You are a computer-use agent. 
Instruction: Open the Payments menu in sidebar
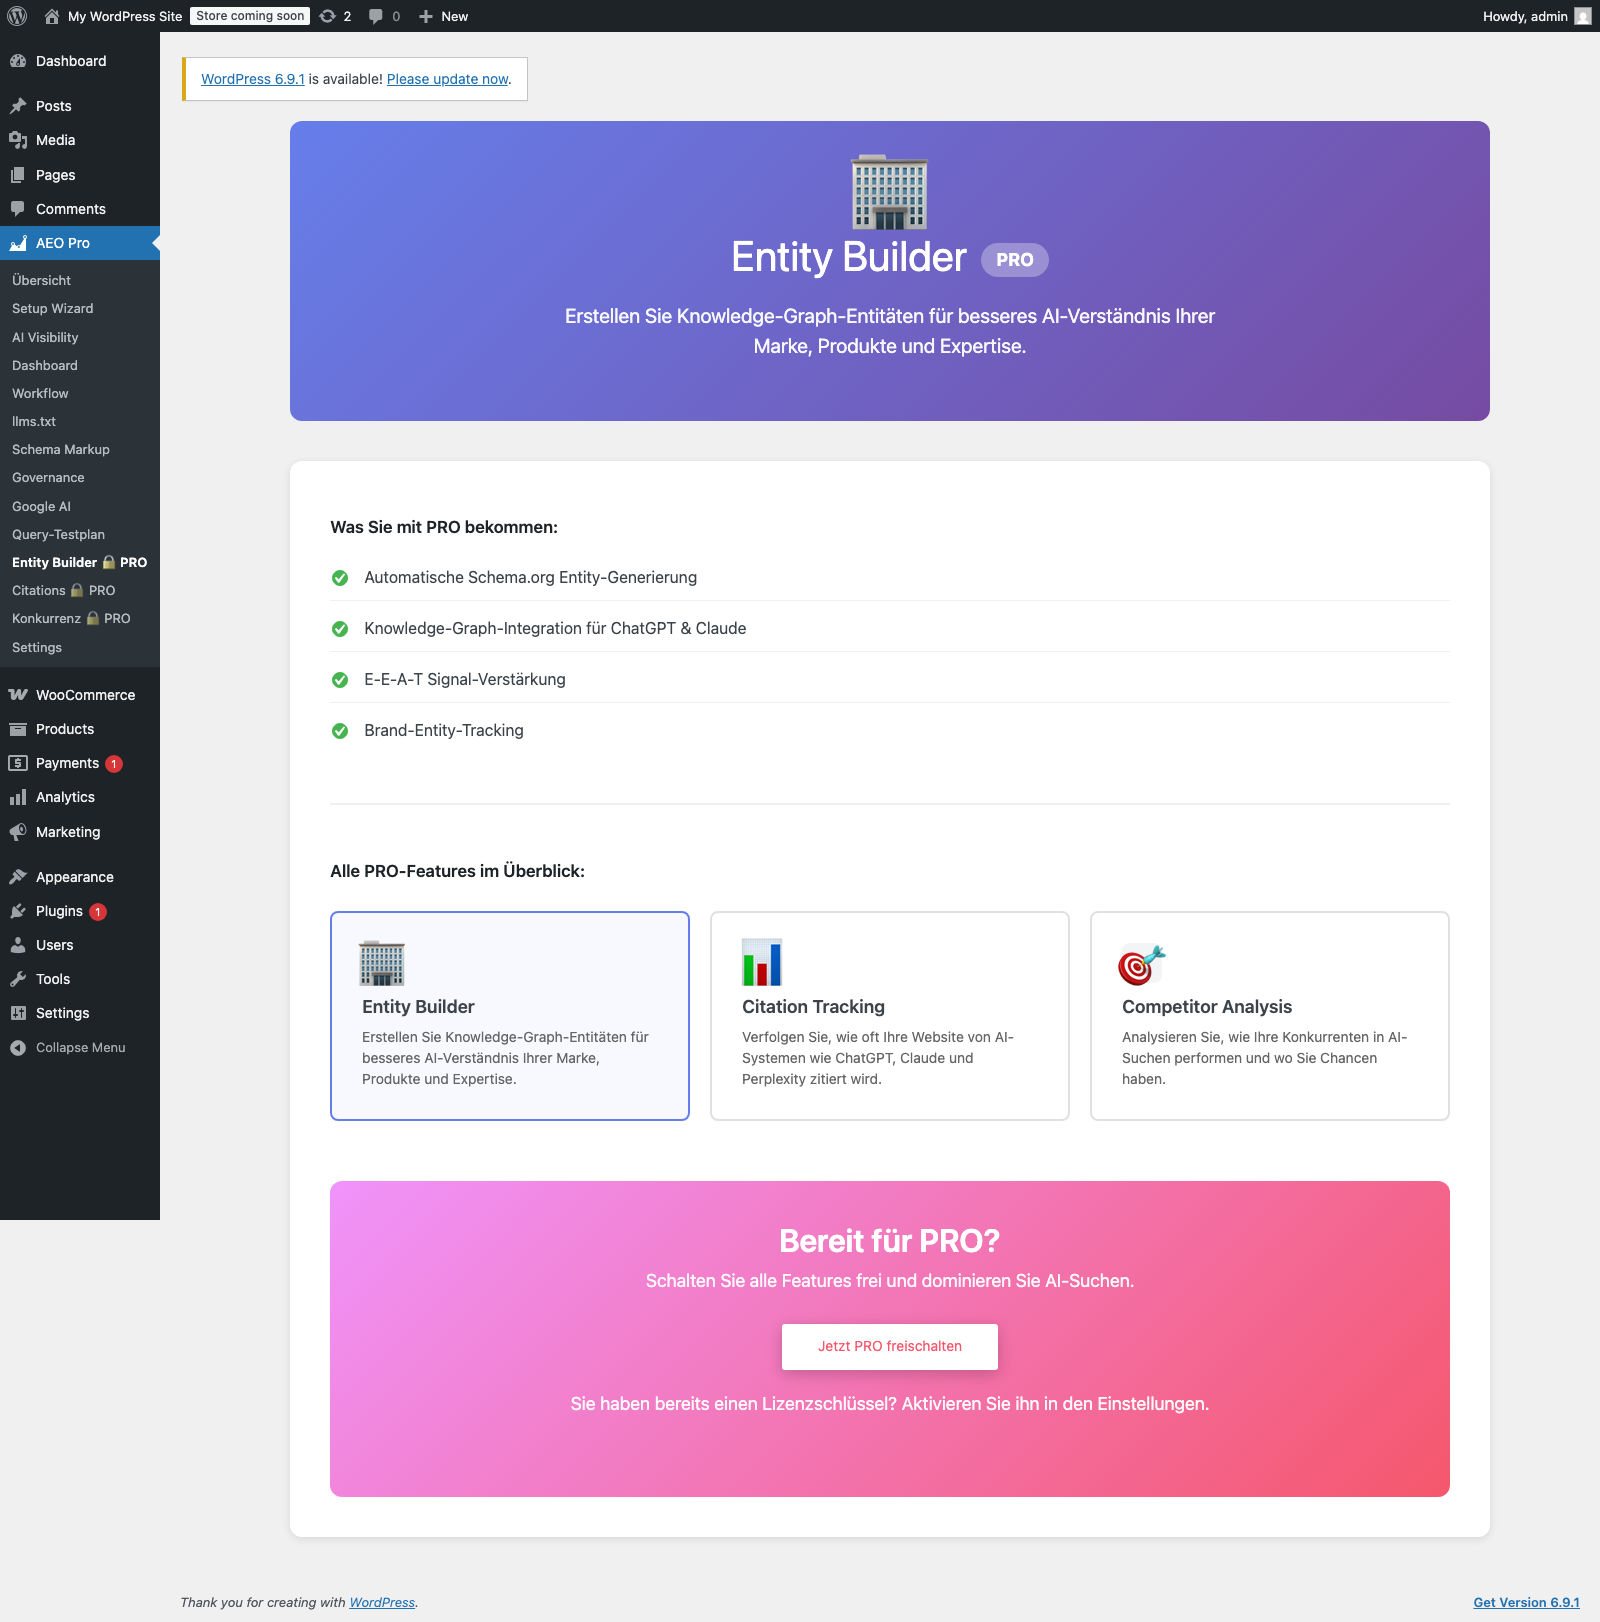(x=67, y=763)
